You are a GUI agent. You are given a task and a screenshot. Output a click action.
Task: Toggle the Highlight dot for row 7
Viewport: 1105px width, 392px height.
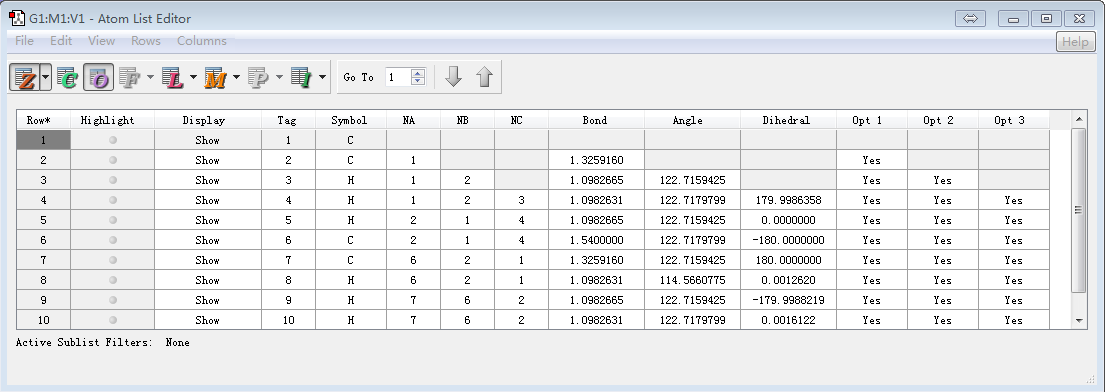[113, 260]
